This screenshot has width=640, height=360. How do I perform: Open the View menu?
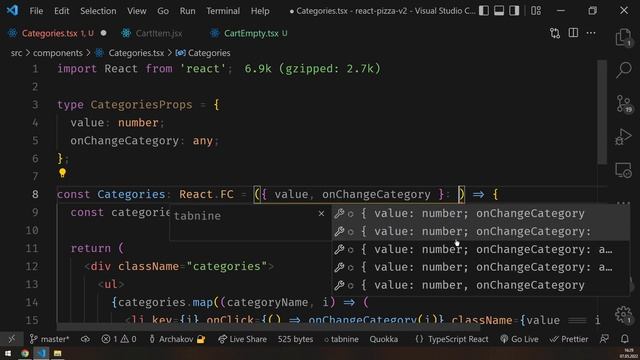(x=137, y=11)
